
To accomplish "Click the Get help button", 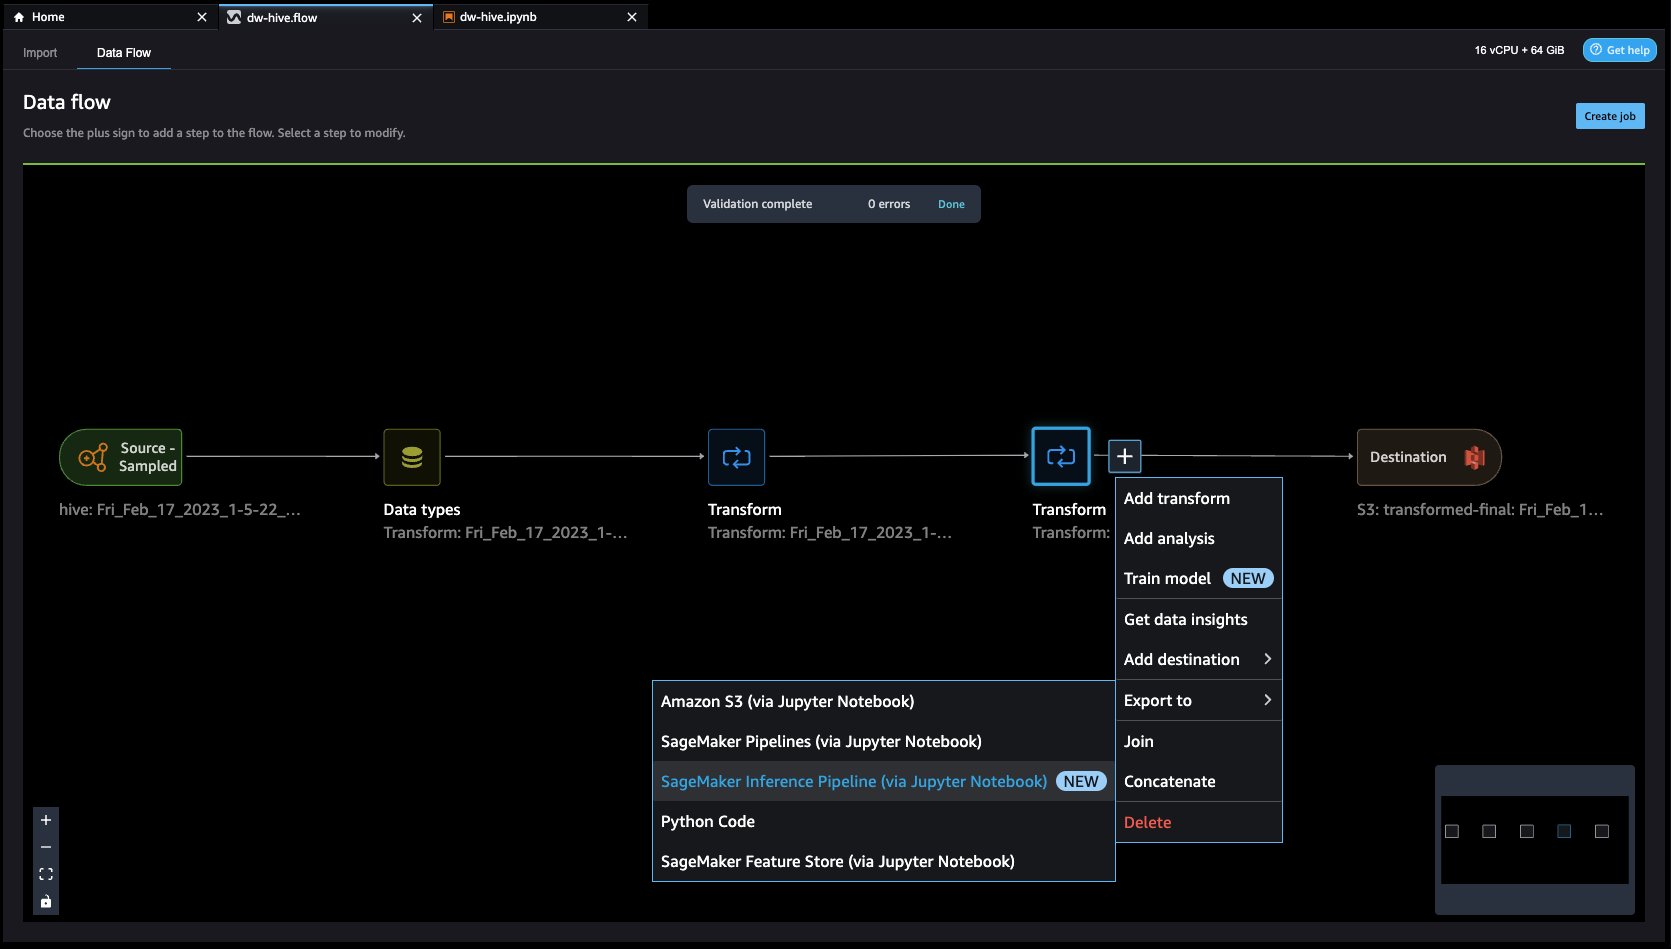I will pos(1620,50).
